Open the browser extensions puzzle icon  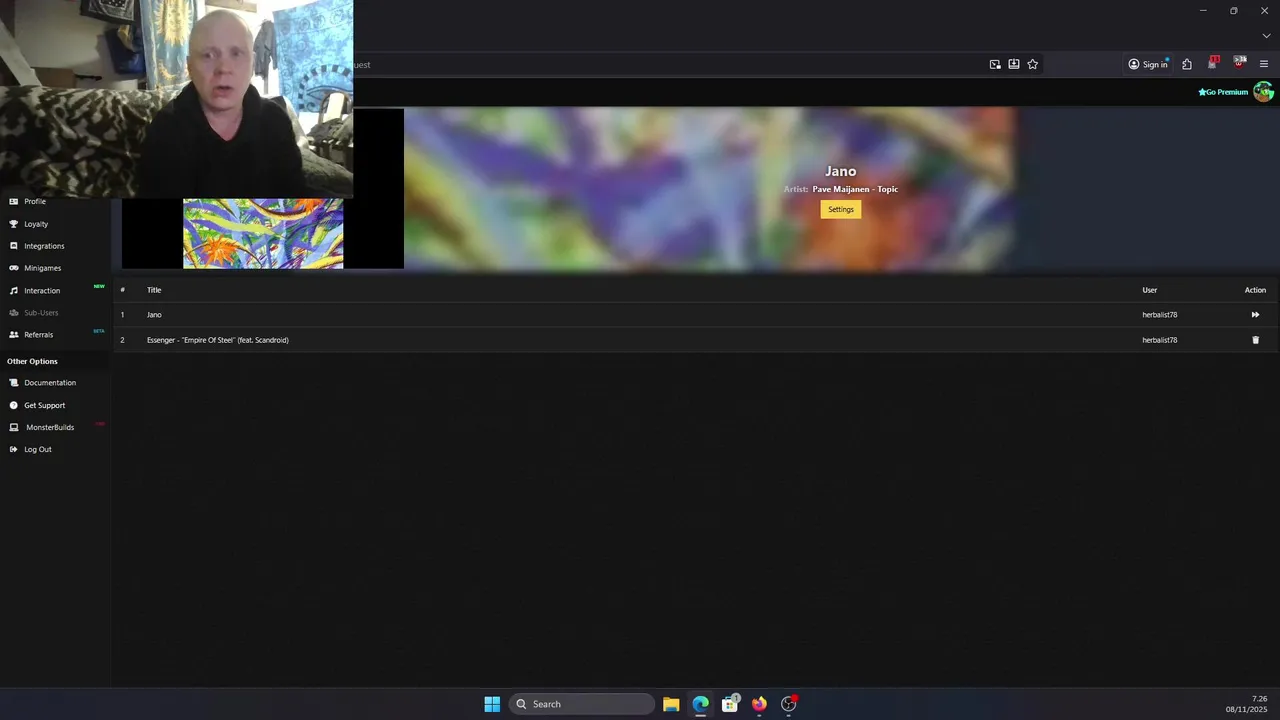click(1187, 64)
